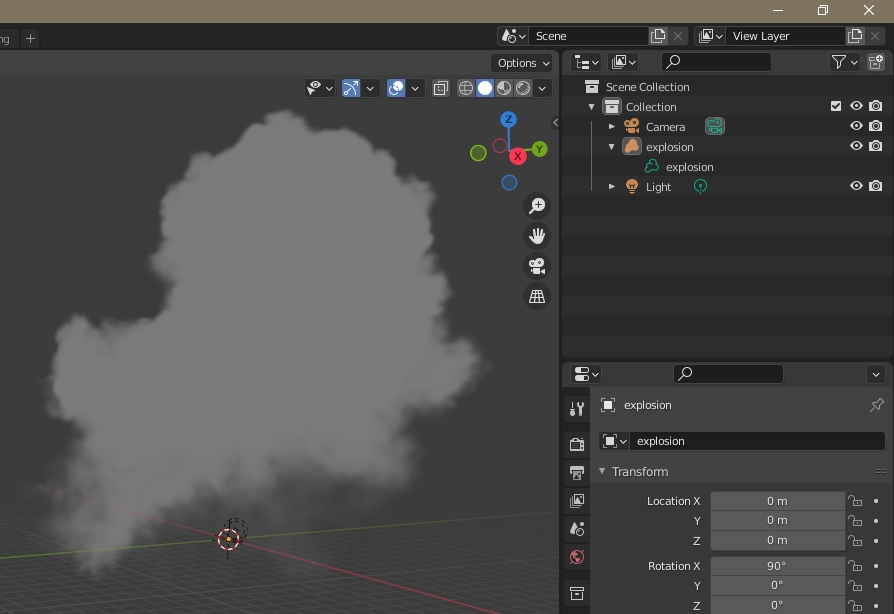The height and width of the screenshot is (614, 894).
Task: Click the negative Y axis gizmo circle
Action: point(478,153)
